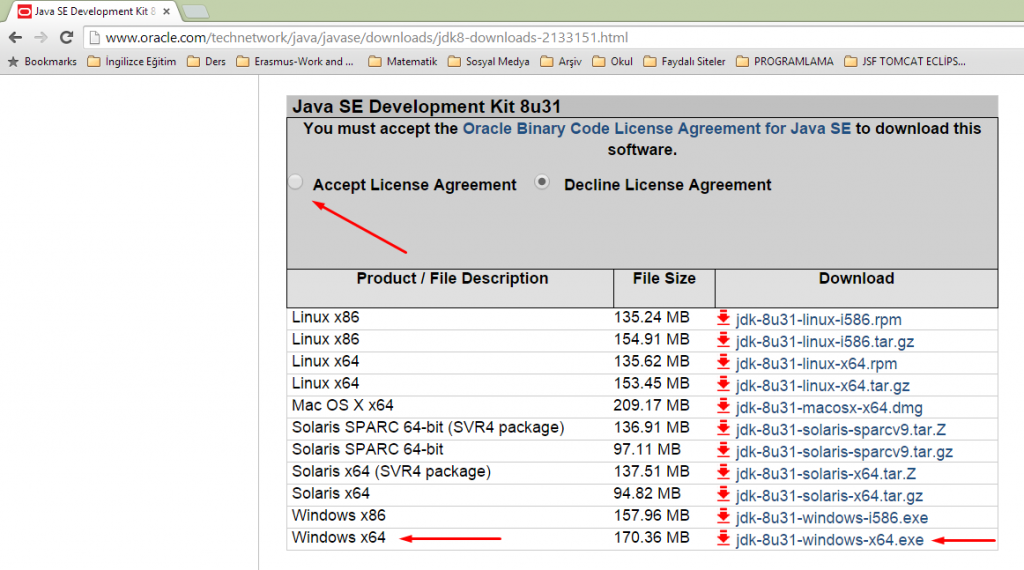The width and height of the screenshot is (1024, 570).
Task: Open the Sosyal Medya bookmark folder
Action: click(x=488, y=62)
